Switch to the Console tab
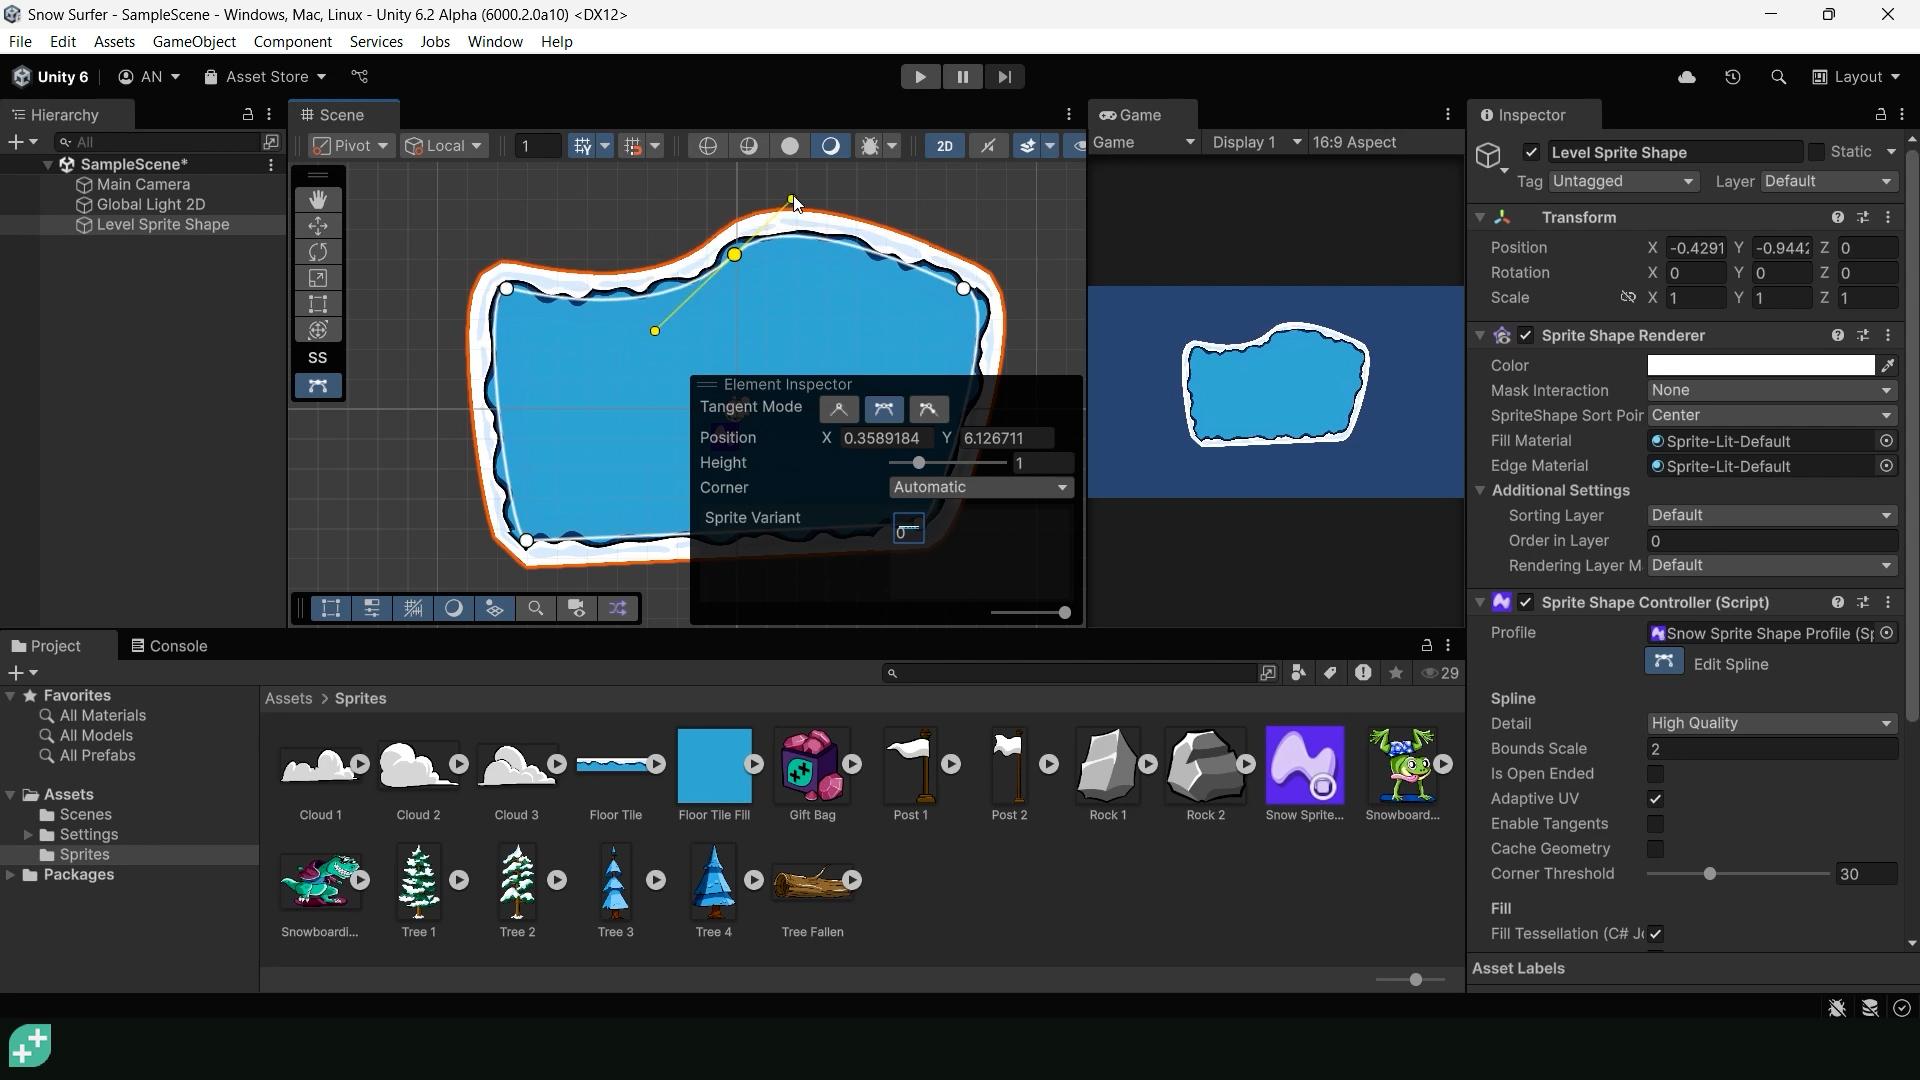 [169, 646]
